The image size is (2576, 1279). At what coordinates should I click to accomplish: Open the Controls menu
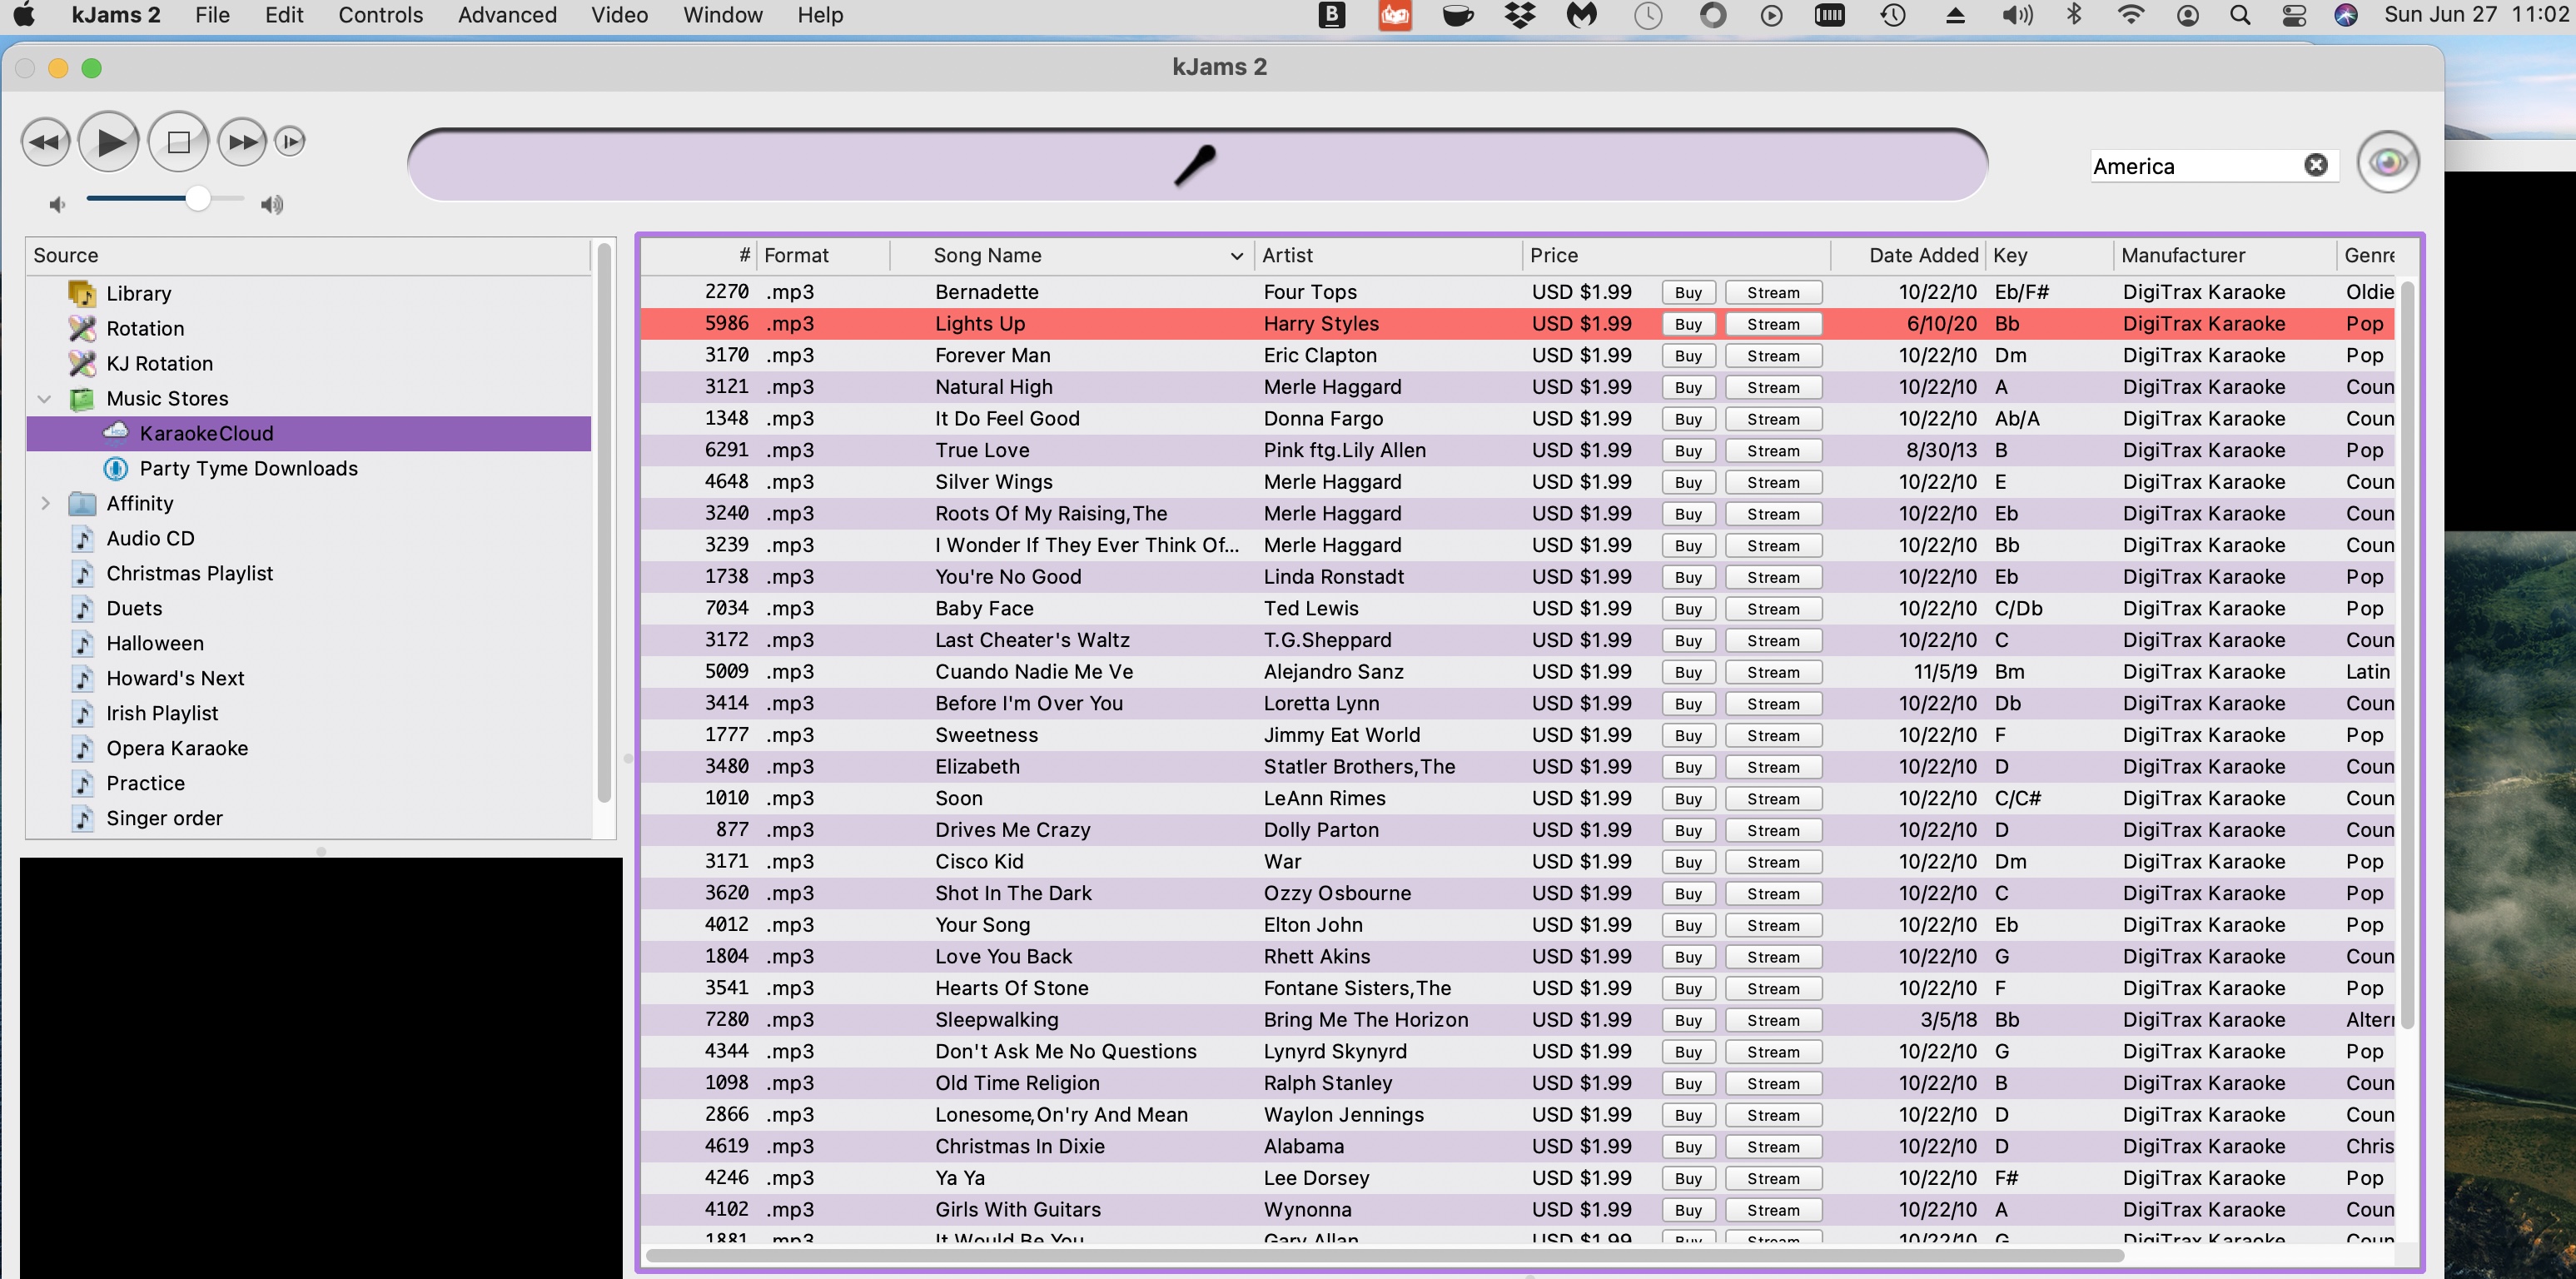pyautogui.click(x=380, y=15)
